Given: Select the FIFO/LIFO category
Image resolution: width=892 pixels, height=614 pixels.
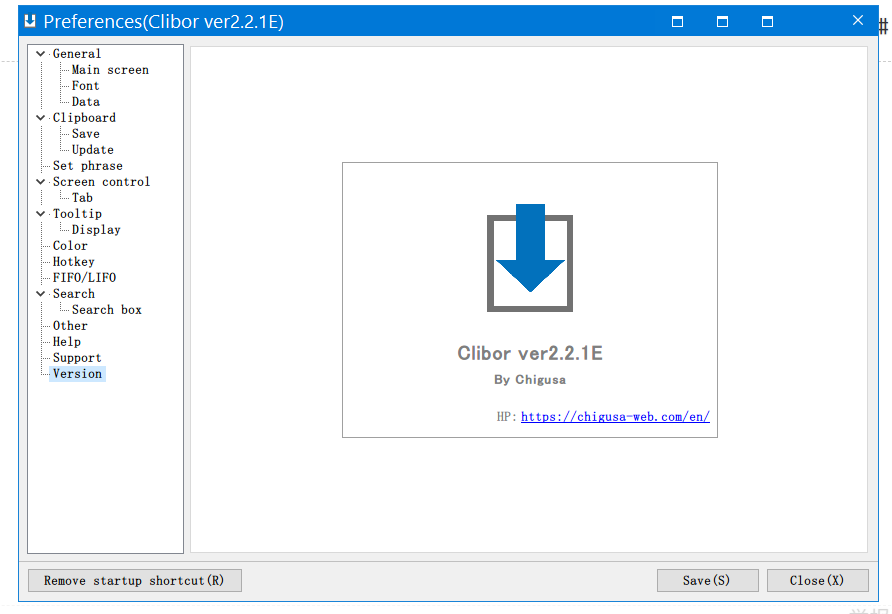Looking at the screenshot, I should click(x=85, y=278).
